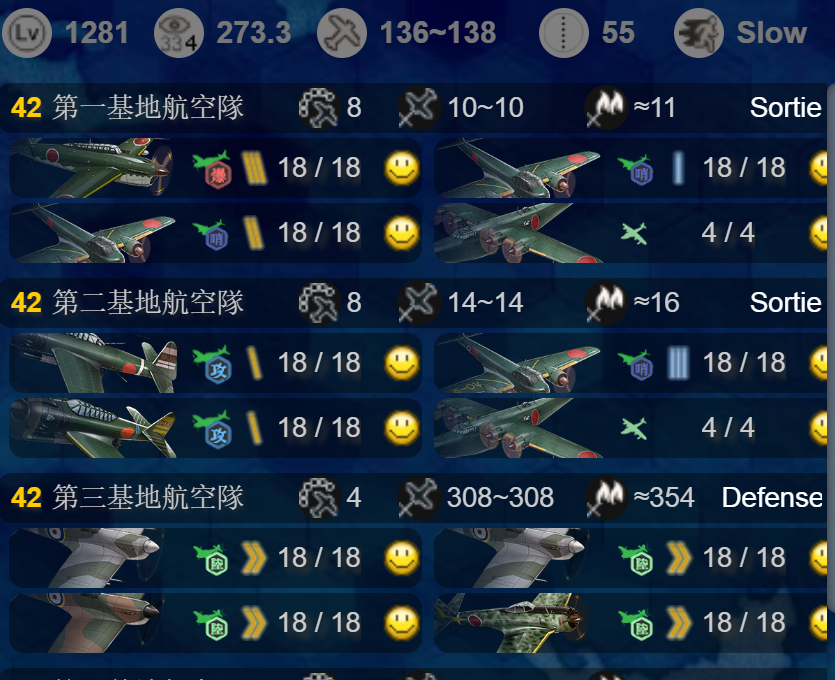Viewport: 835px width, 680px height.
Task: Click third air base high-altitude defense icon
Action: click(605, 497)
